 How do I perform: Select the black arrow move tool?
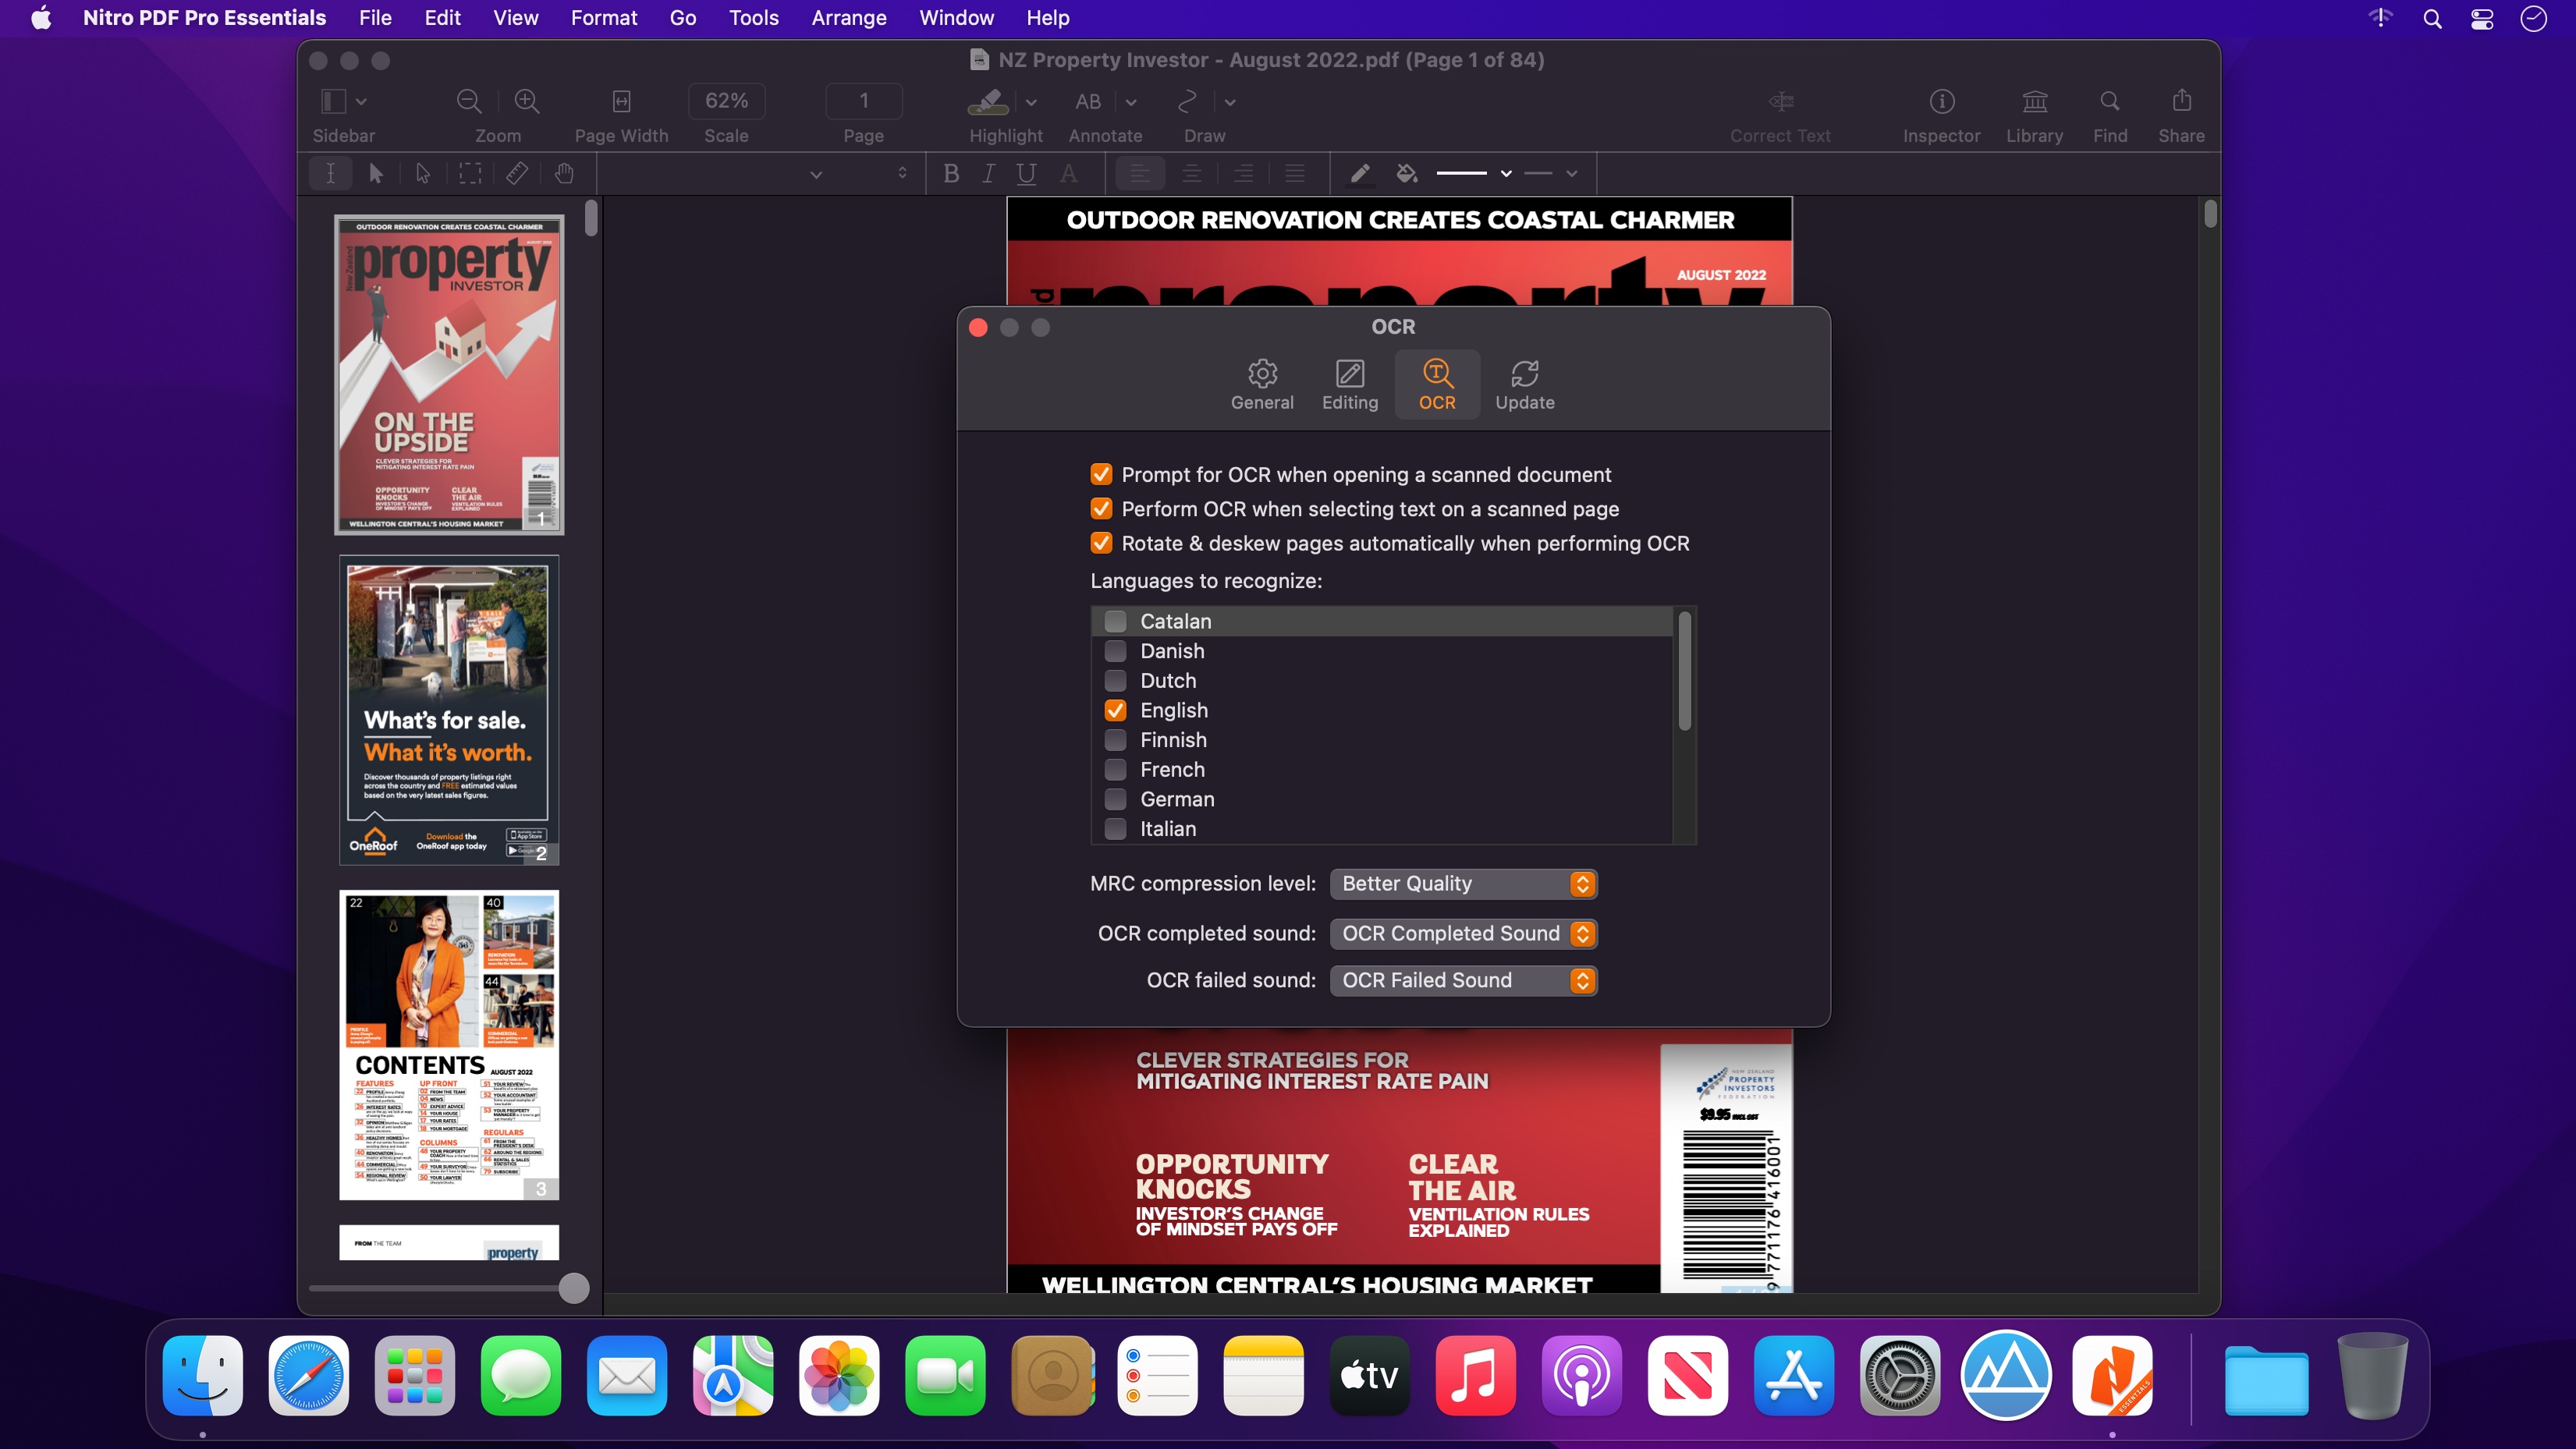pos(376,173)
